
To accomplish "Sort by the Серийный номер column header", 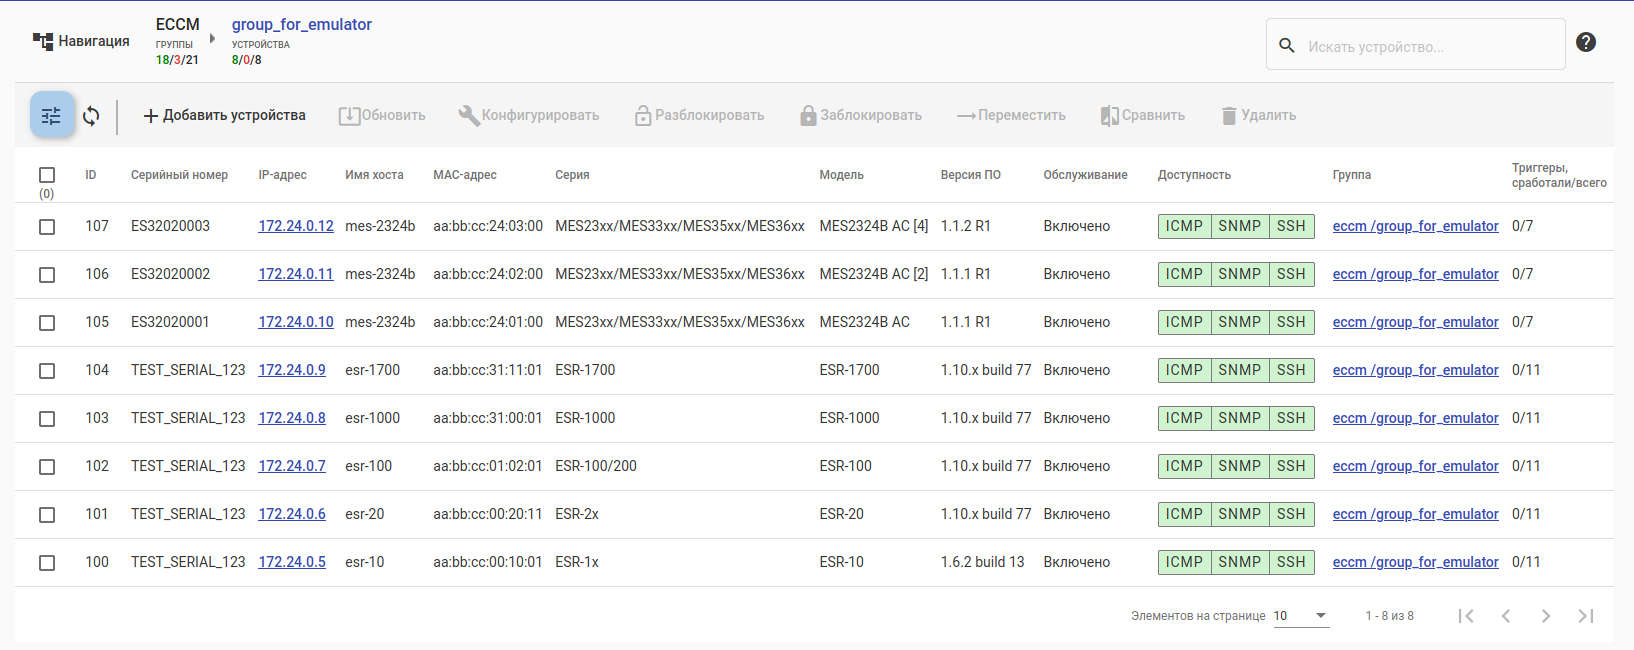I will pyautogui.click(x=179, y=175).
